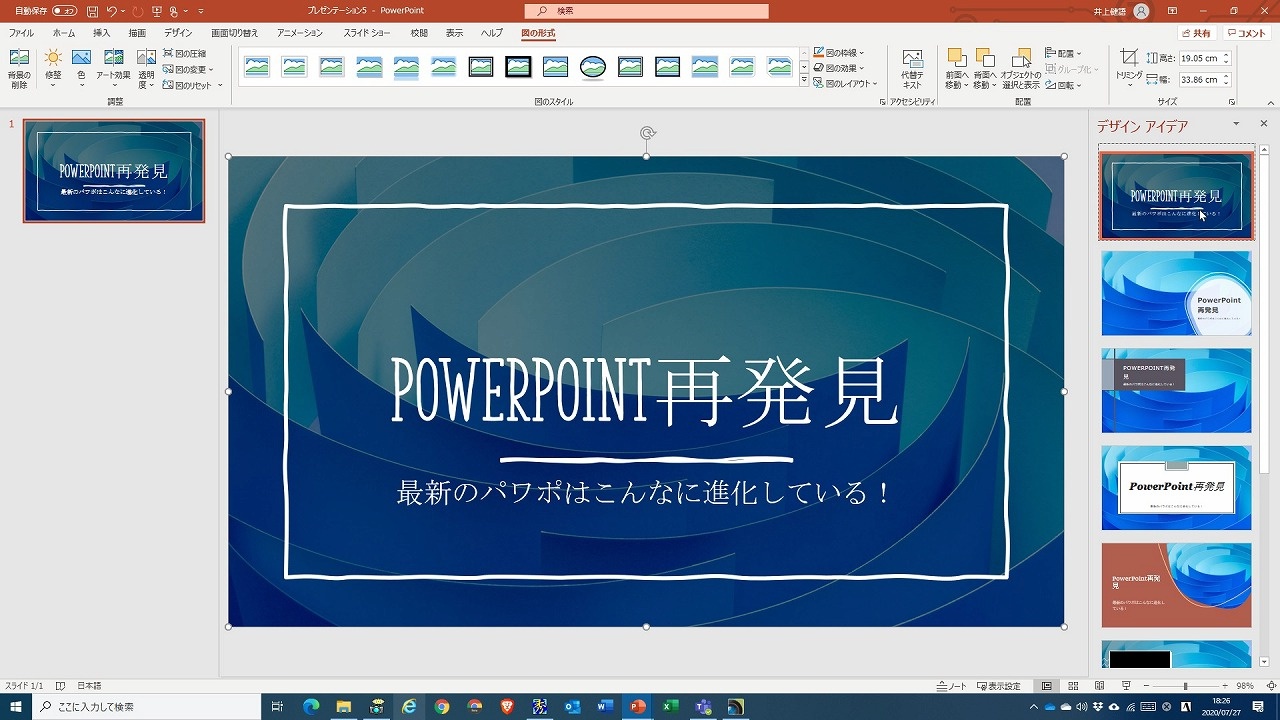The height and width of the screenshot is (720, 1280).
Task: Apply the first picture style in gallery
Action: [257, 67]
